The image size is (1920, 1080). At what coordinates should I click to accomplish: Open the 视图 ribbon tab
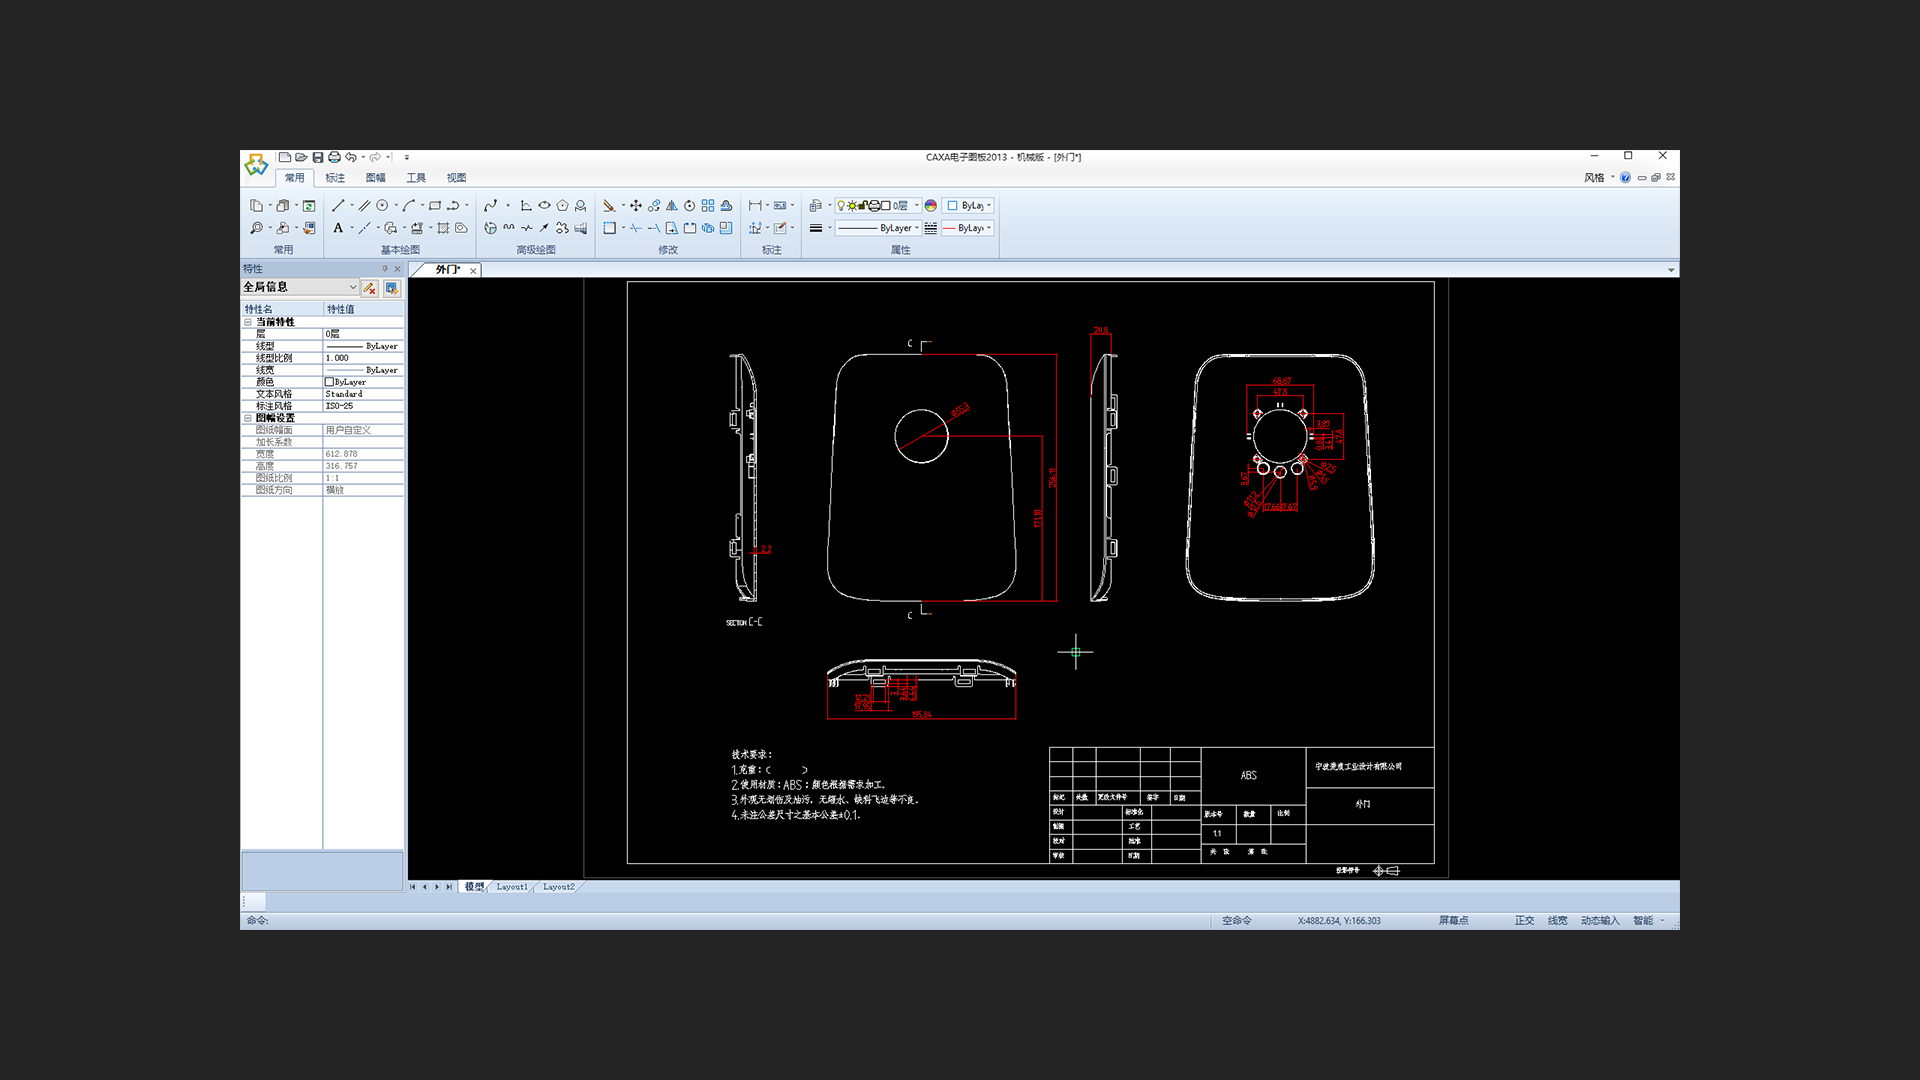click(456, 178)
